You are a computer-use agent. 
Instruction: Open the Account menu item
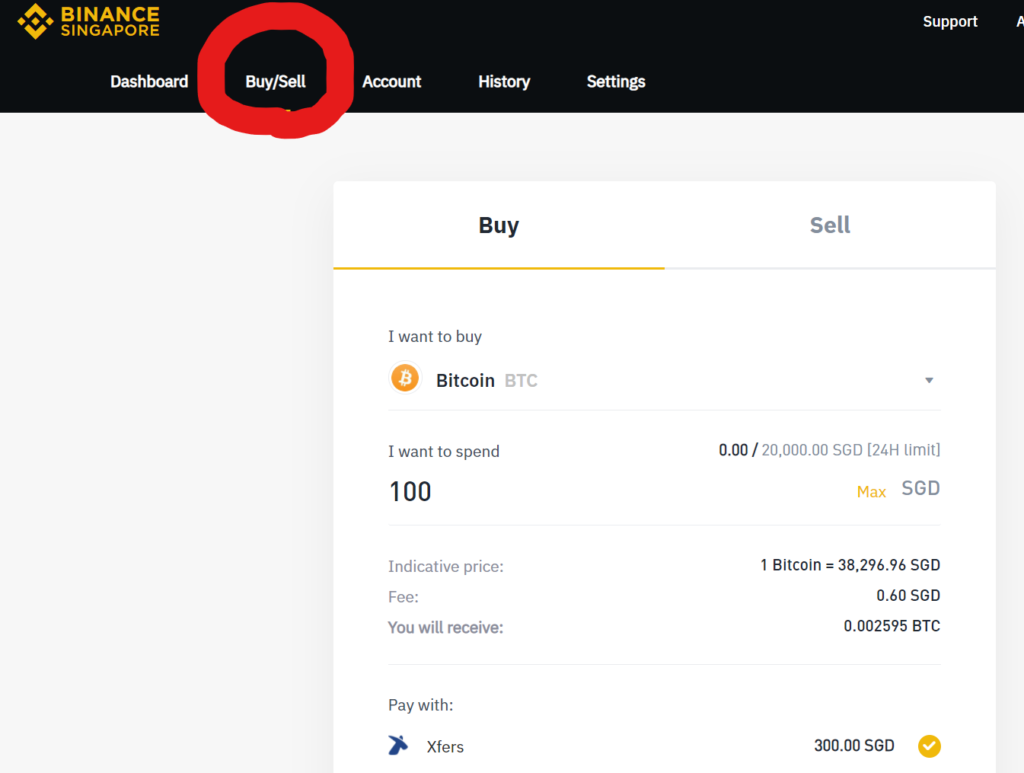(392, 82)
